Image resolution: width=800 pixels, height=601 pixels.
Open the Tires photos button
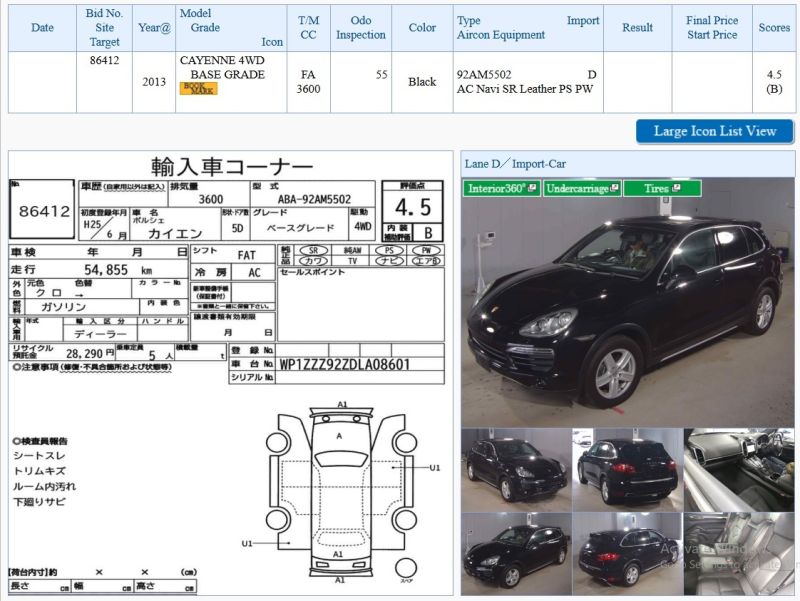click(662, 188)
